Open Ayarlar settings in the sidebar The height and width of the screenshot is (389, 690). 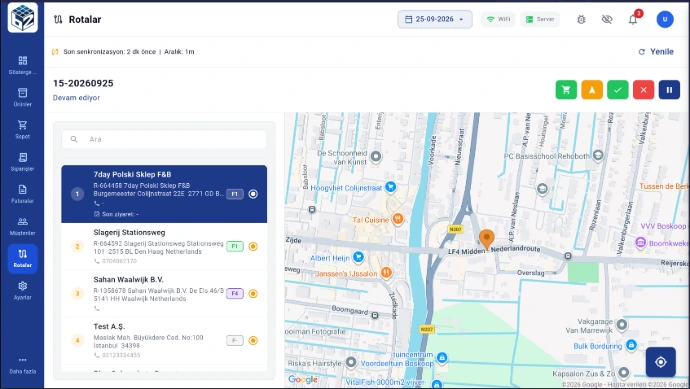[x=22, y=290]
